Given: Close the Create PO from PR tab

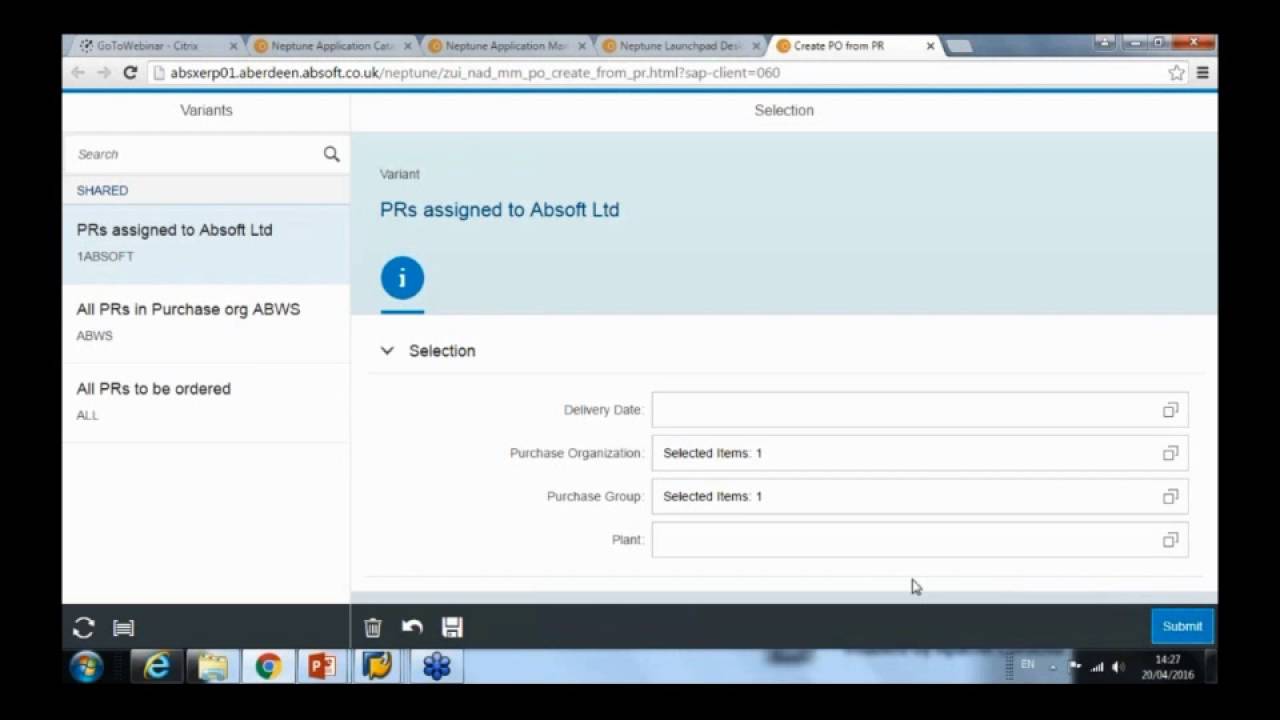Looking at the screenshot, I should tap(931, 46).
